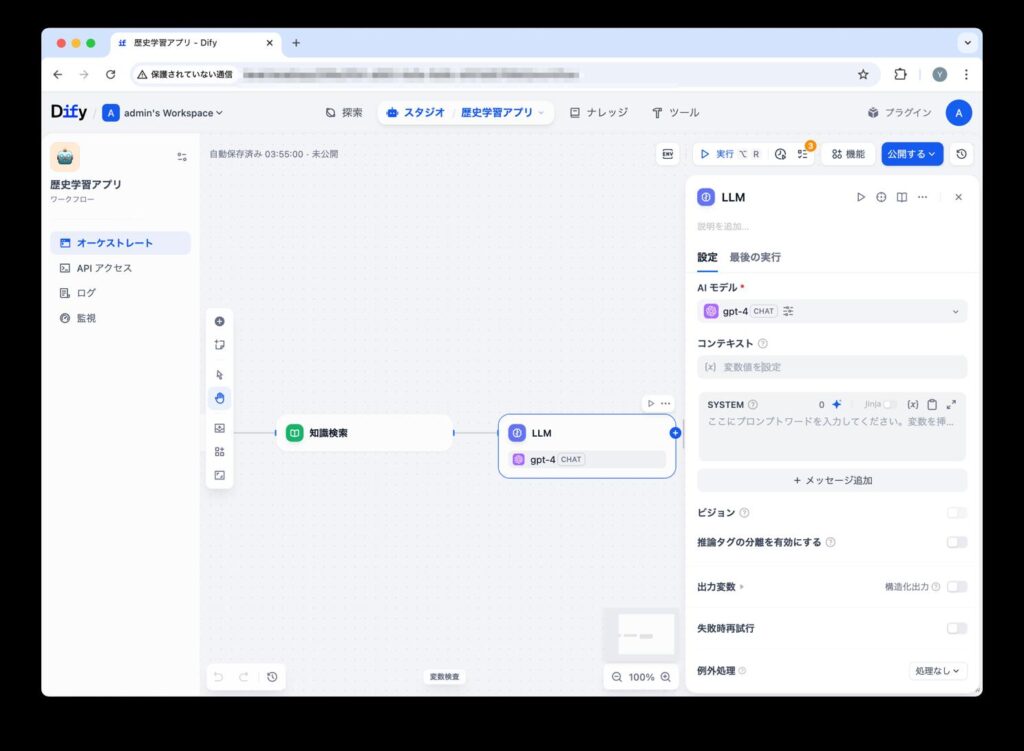Image resolution: width=1024 pixels, height=751 pixels.
Task: Enable the ビジョン toggle
Action: (956, 512)
